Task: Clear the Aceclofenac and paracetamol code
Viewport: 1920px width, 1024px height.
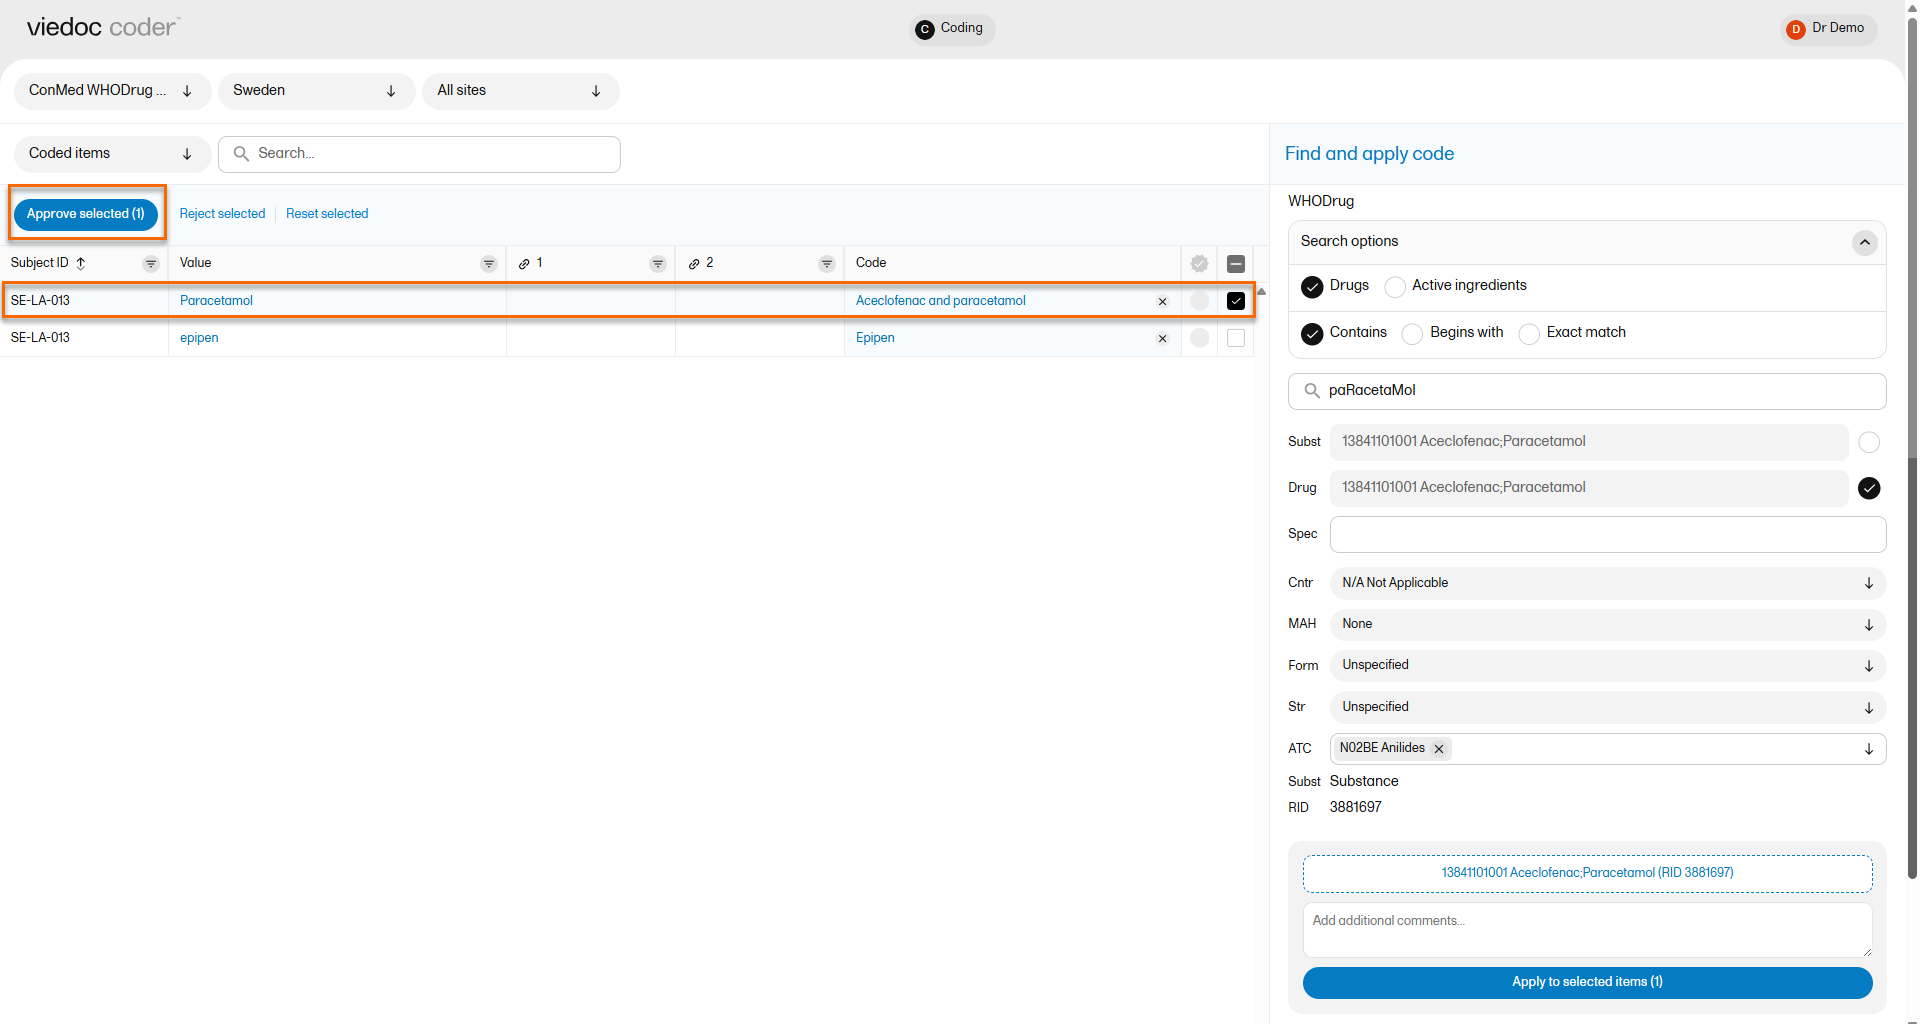Action: (x=1162, y=302)
